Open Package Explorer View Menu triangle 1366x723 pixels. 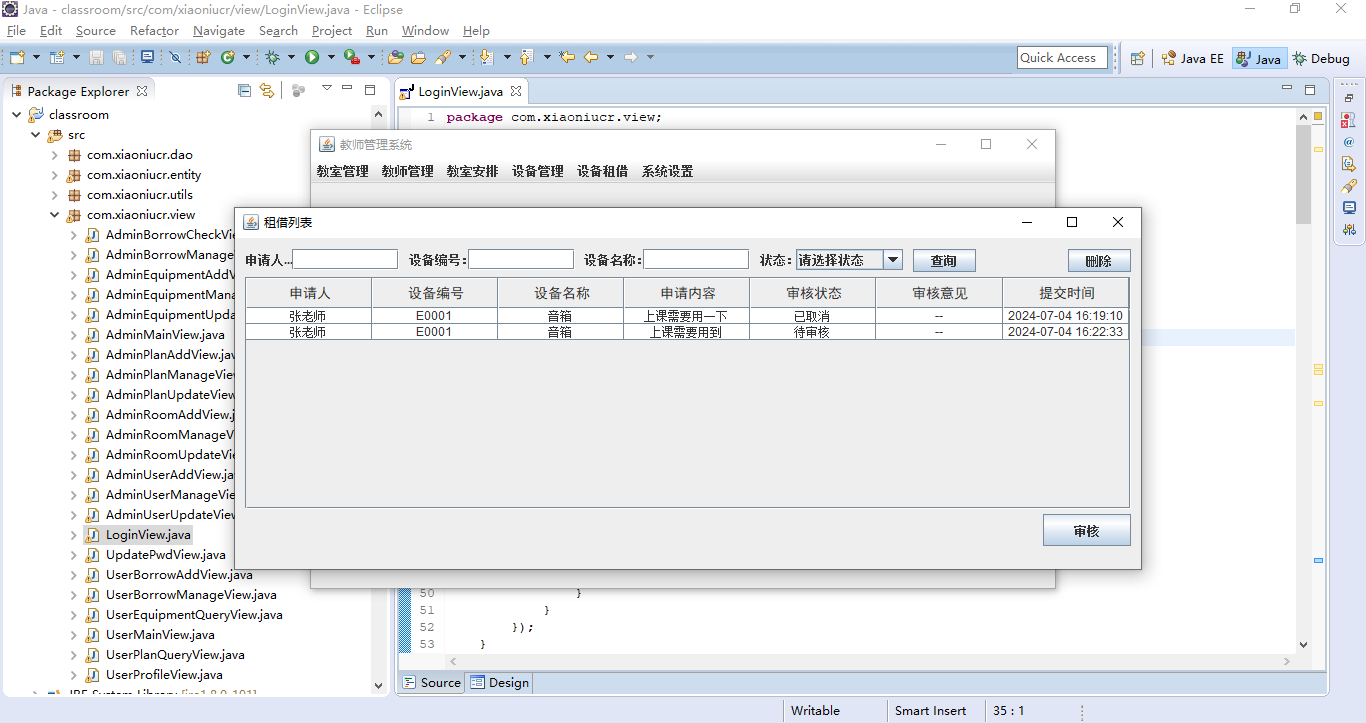click(x=326, y=89)
